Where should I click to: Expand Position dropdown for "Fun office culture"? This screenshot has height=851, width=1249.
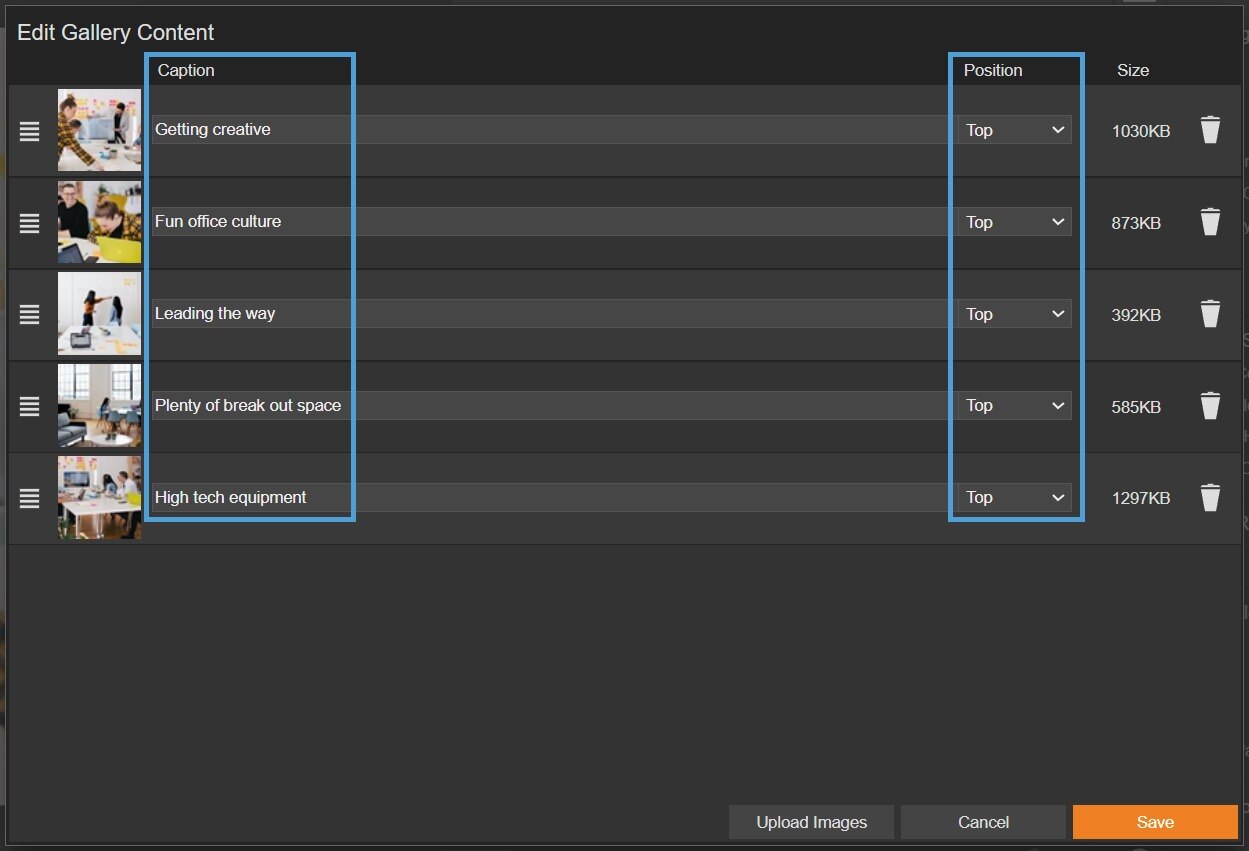[x=1014, y=222]
